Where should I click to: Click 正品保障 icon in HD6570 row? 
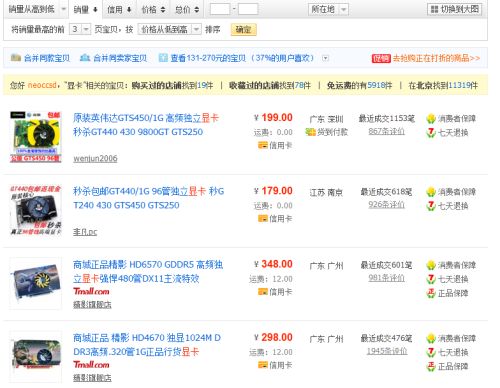coord(431,293)
